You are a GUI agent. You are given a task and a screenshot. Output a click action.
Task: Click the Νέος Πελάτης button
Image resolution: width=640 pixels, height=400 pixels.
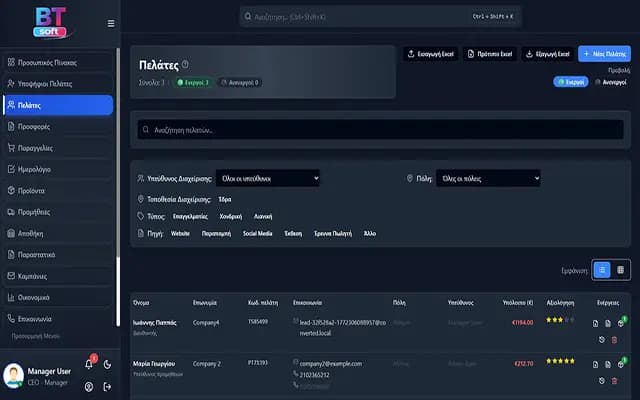coord(604,53)
